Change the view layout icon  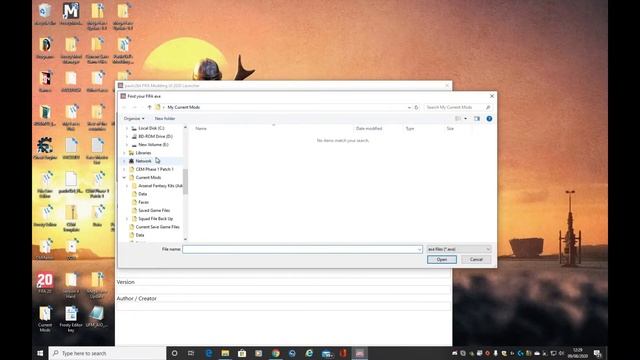pyautogui.click(x=458, y=119)
